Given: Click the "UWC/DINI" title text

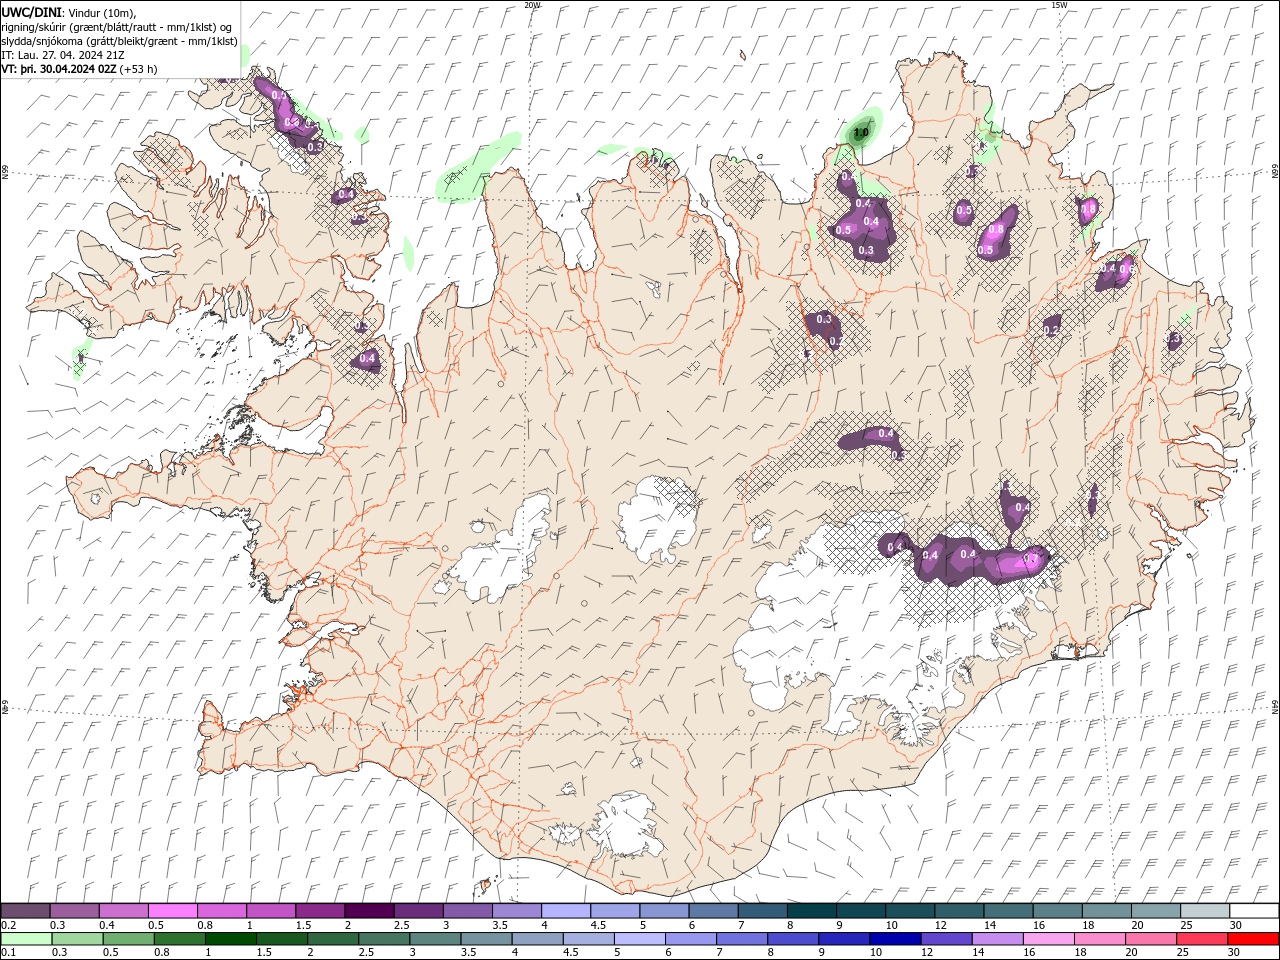Looking at the screenshot, I should [x=32, y=11].
